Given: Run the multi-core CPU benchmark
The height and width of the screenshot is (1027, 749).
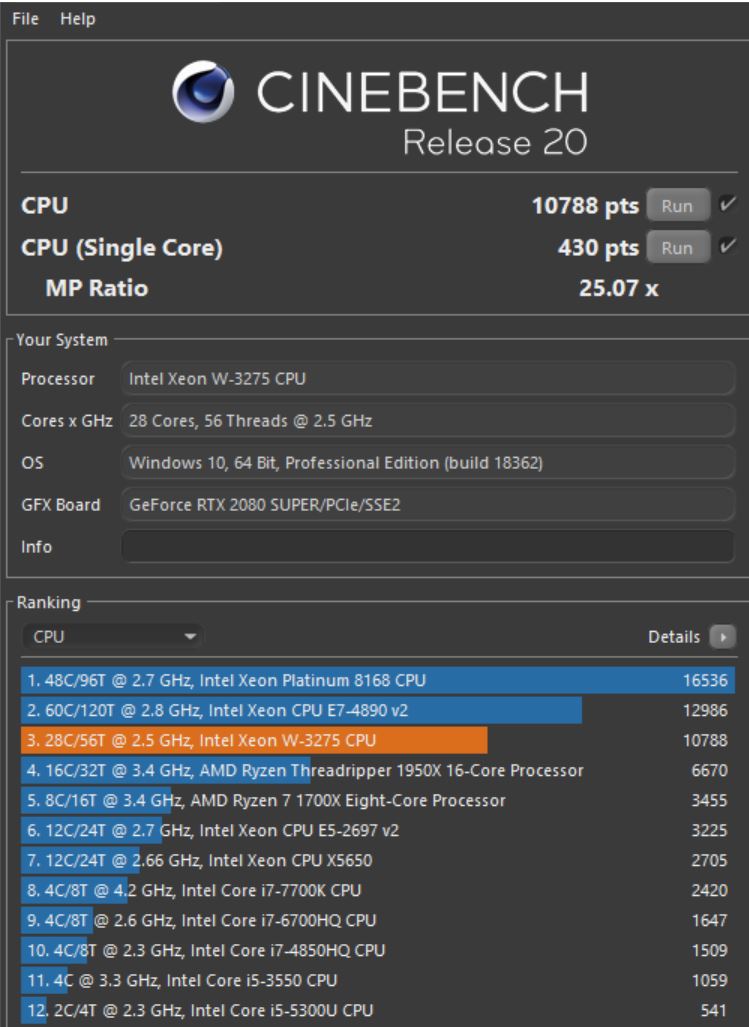Looking at the screenshot, I should (x=677, y=206).
